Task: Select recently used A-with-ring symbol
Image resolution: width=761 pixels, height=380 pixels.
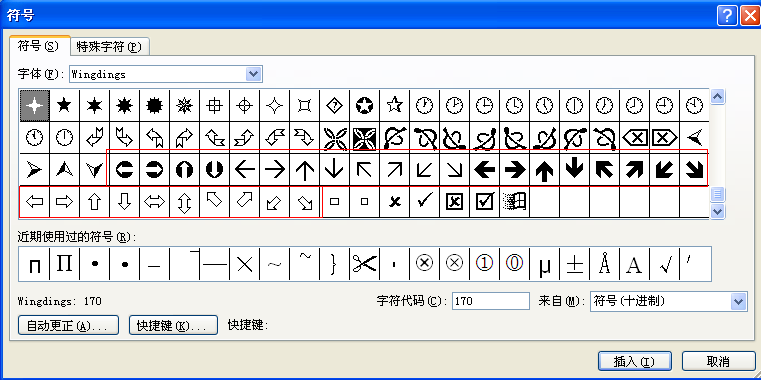Action: pos(605,264)
